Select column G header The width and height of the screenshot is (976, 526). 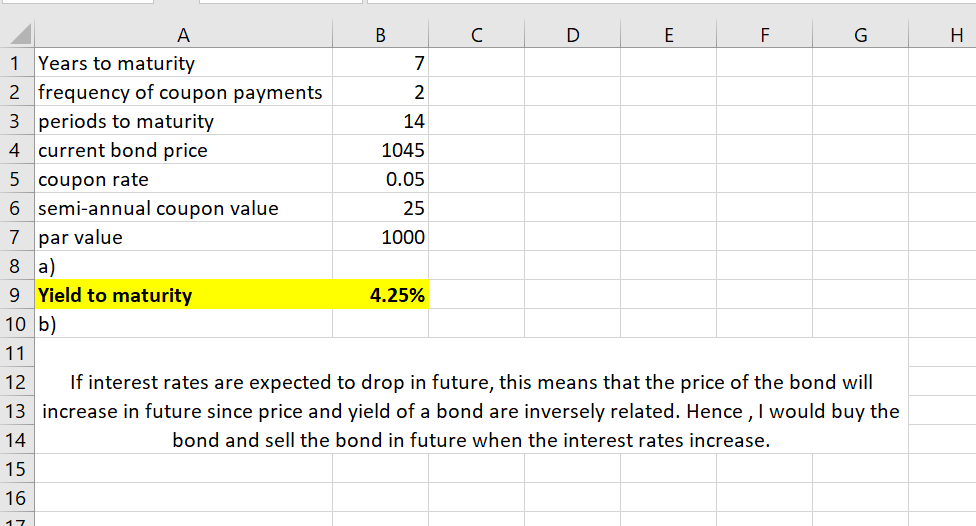point(859,36)
